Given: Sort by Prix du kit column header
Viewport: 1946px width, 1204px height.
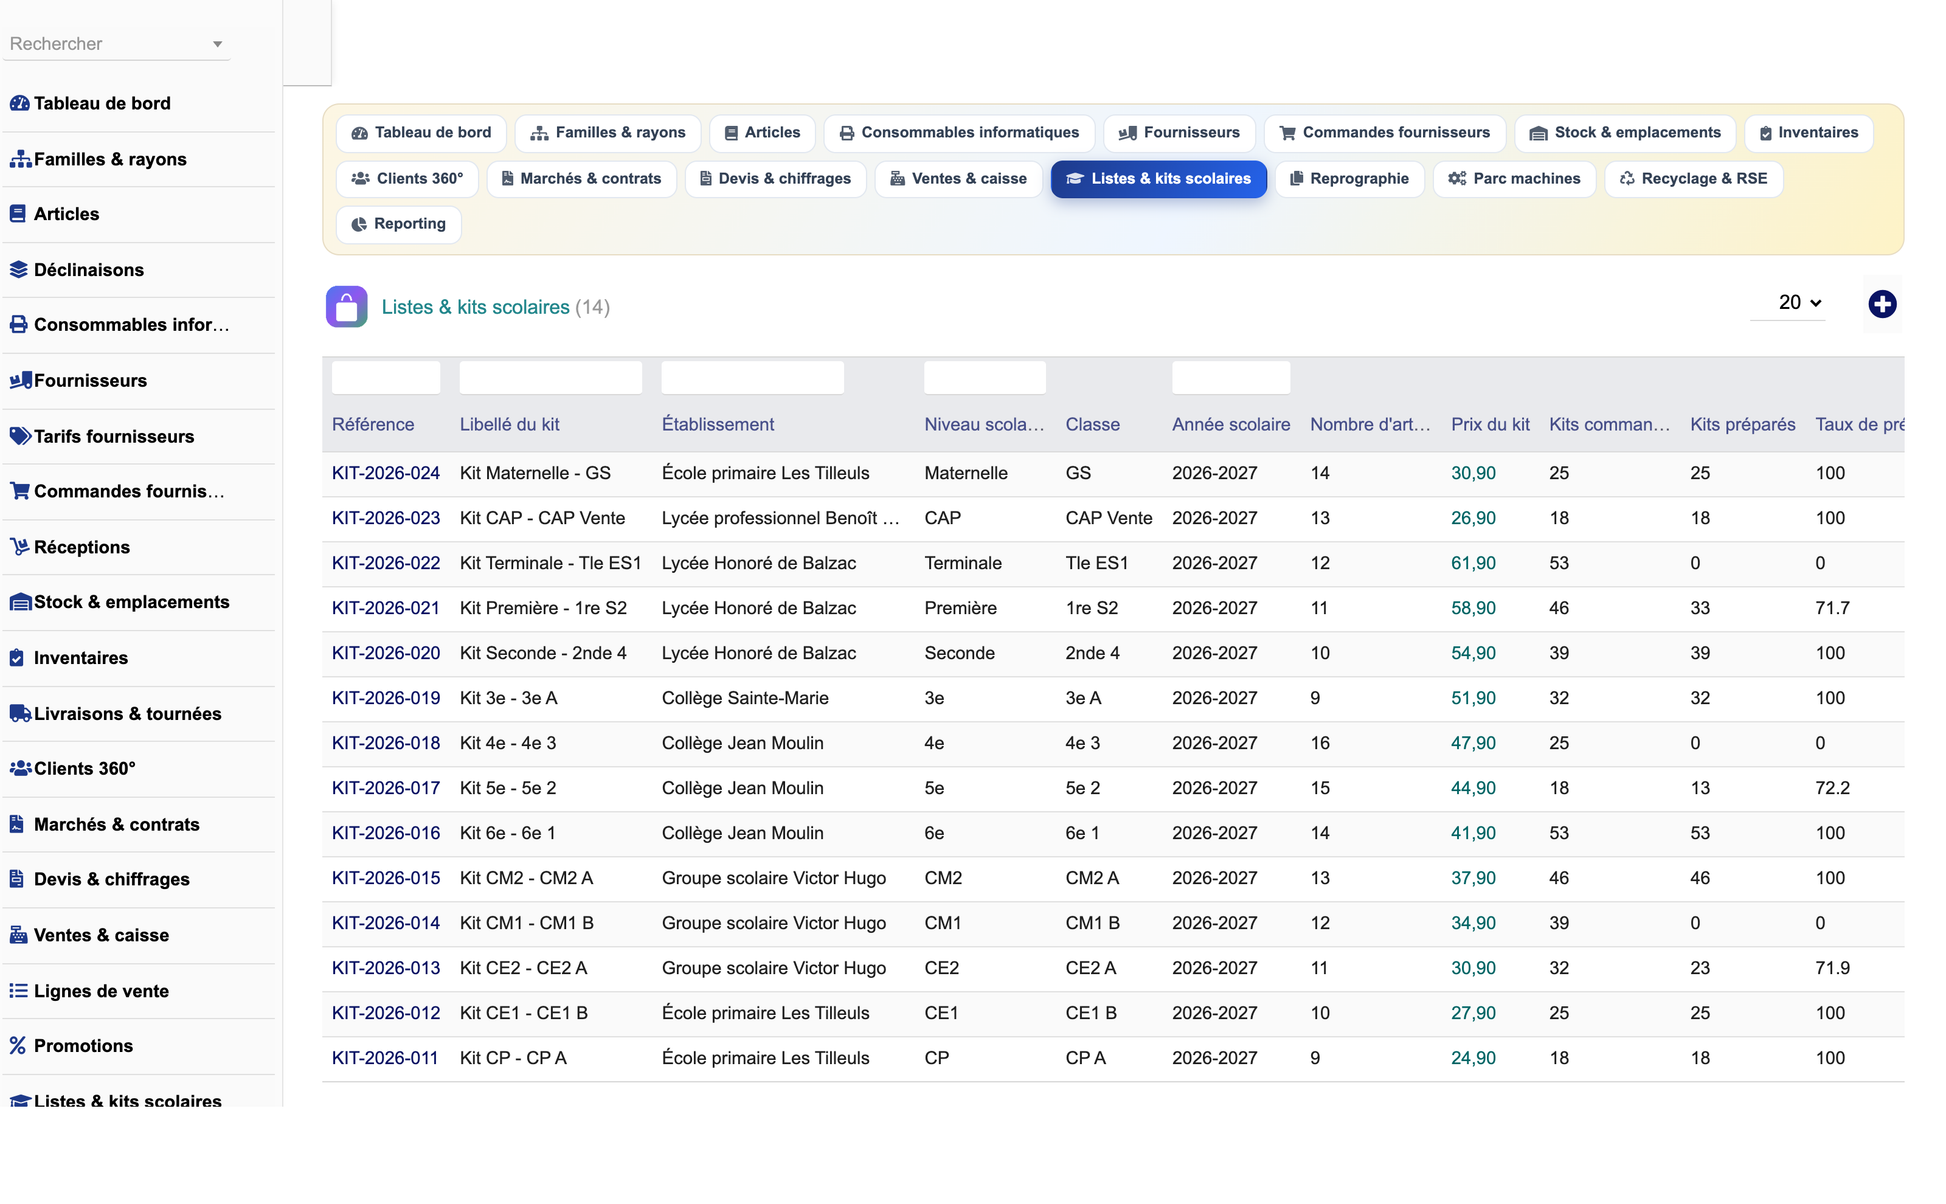Looking at the screenshot, I should [1490, 425].
